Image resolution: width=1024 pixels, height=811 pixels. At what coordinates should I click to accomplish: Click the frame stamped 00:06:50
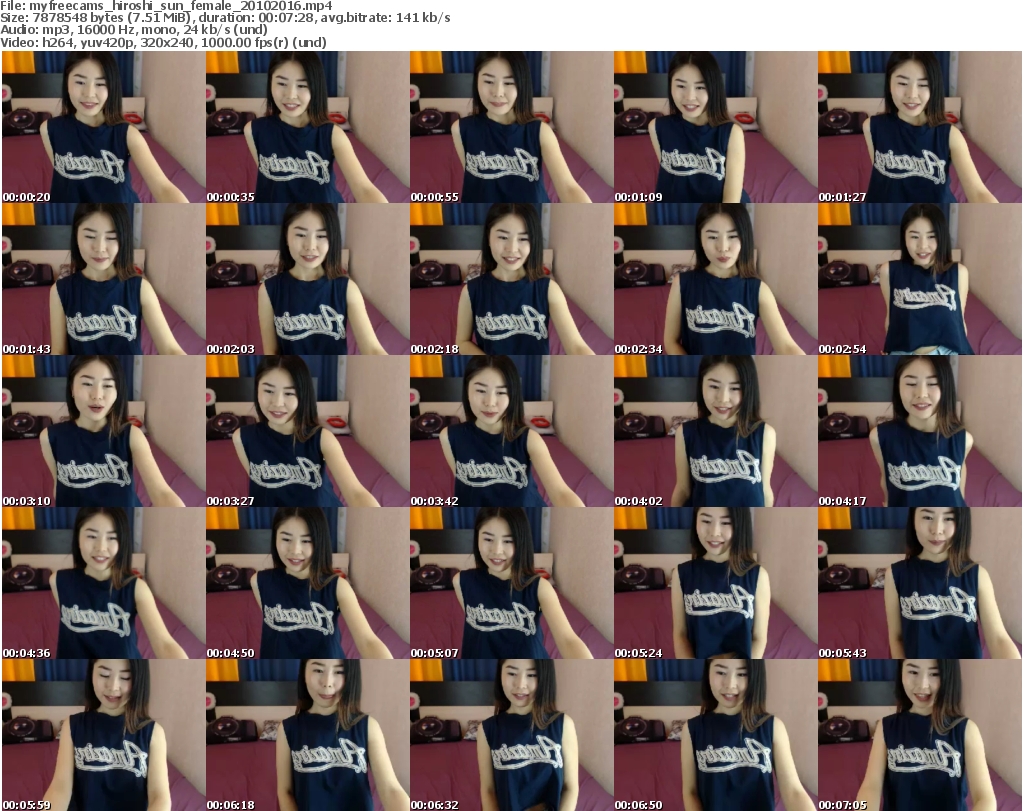[x=715, y=735]
